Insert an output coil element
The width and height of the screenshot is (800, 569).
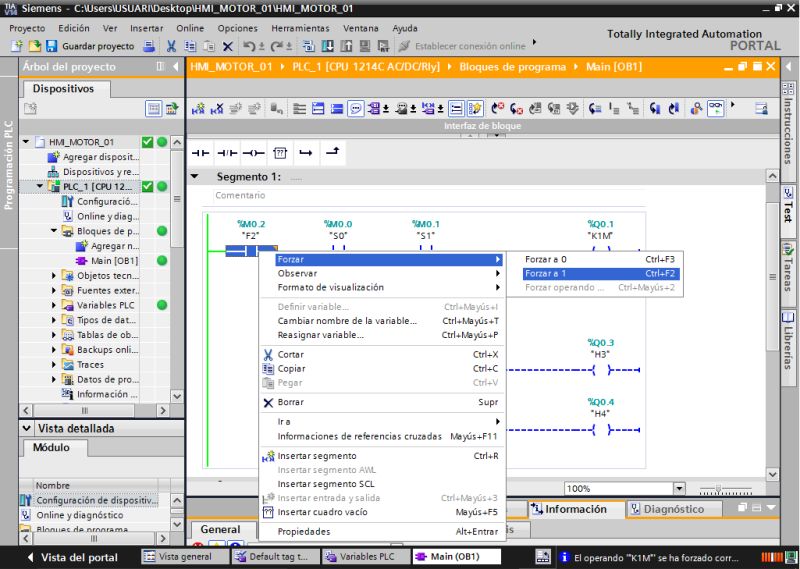(x=253, y=152)
